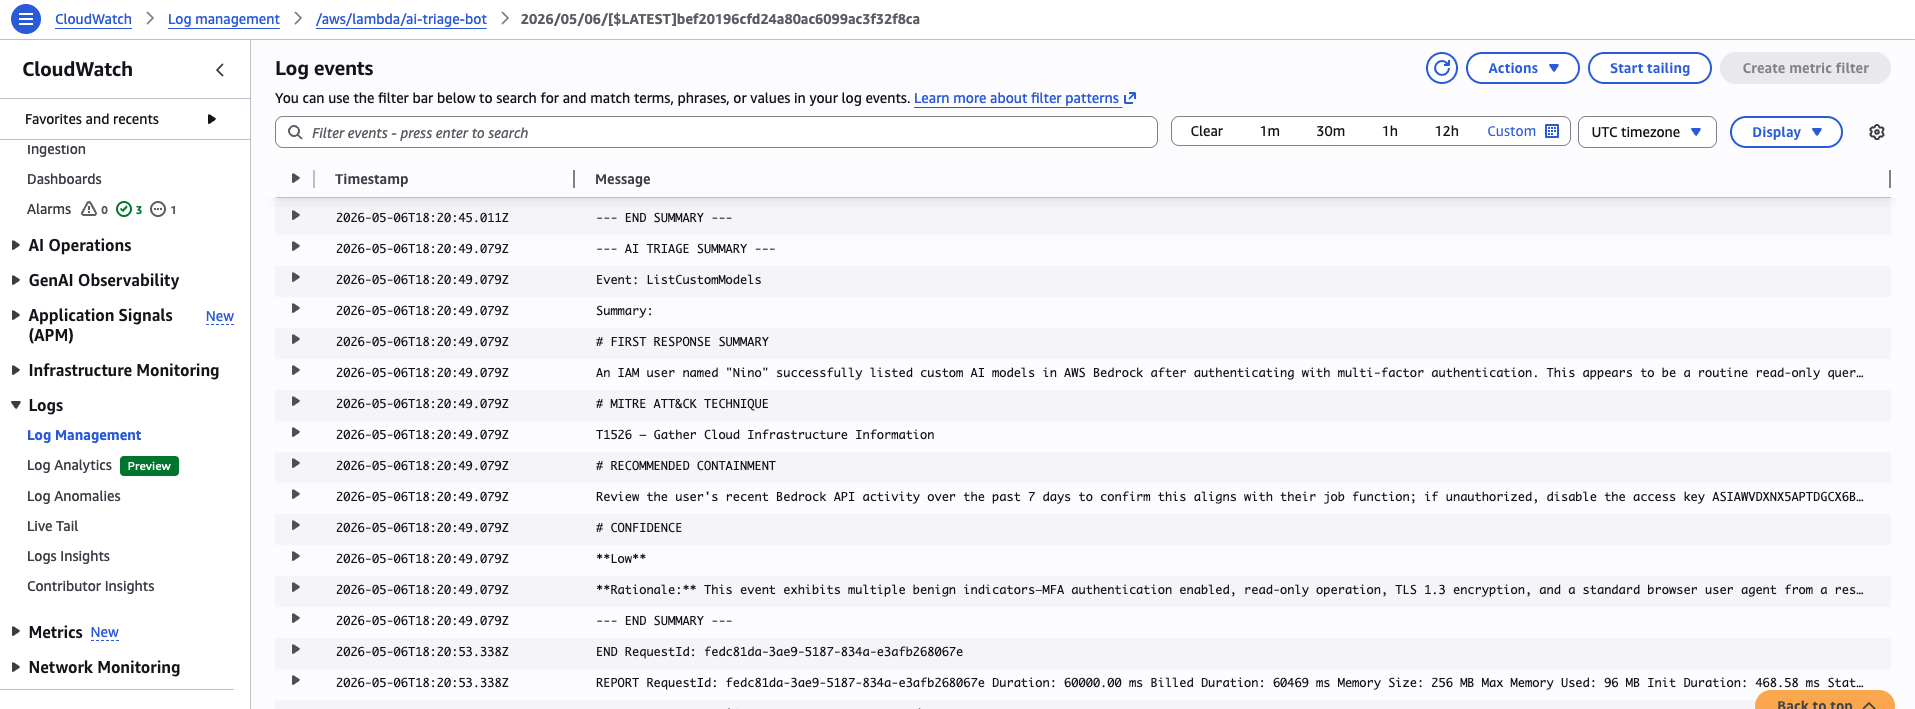Screen dimensions: 1915x709
Task: Click the Custom time range option
Action: pyautogui.click(x=1511, y=131)
